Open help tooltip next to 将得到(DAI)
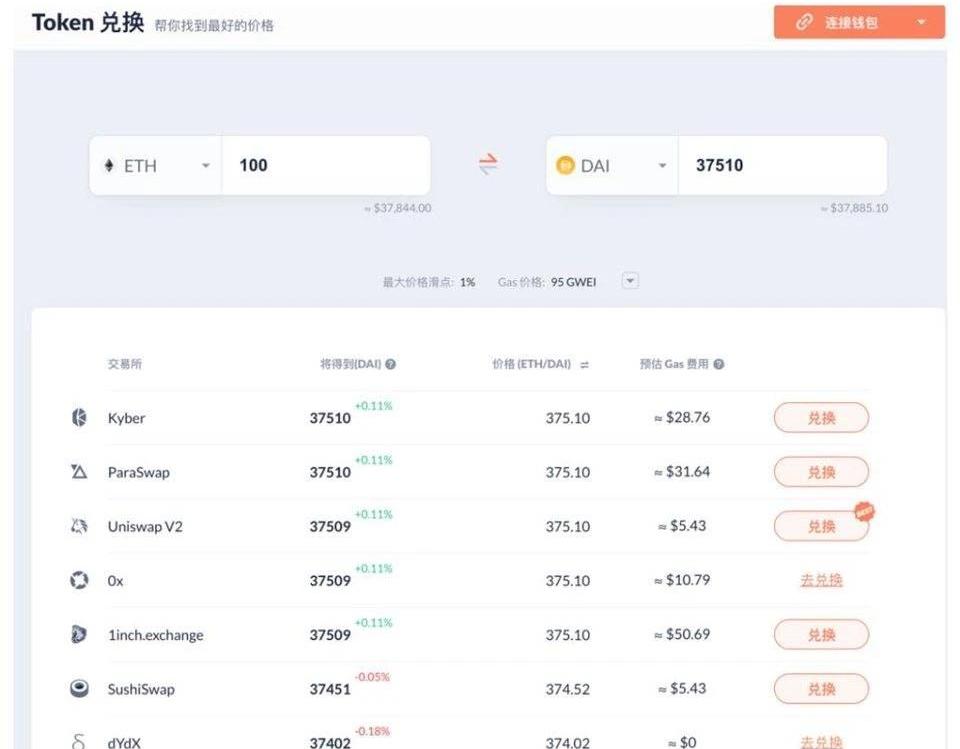 (x=391, y=364)
